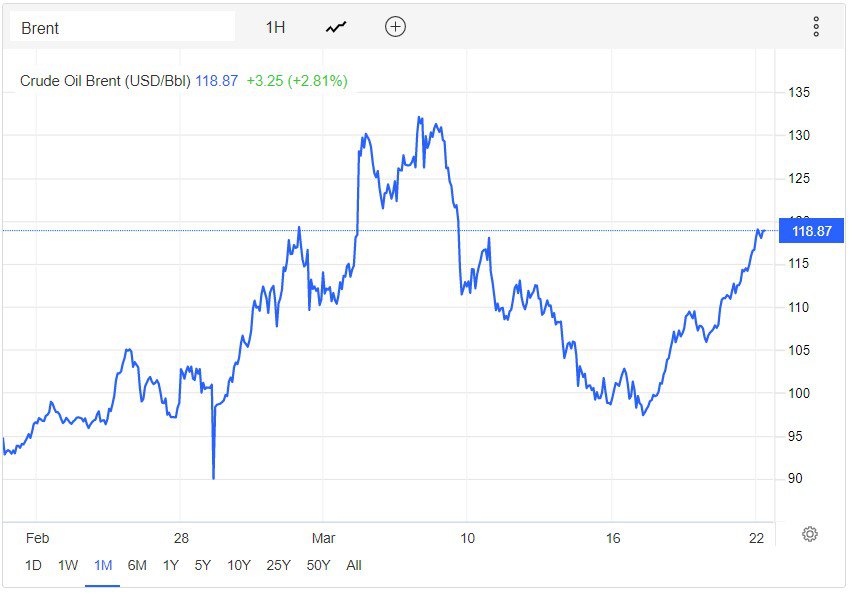The height and width of the screenshot is (594, 853).
Task: Click the chart peak near 132
Action: click(x=419, y=118)
